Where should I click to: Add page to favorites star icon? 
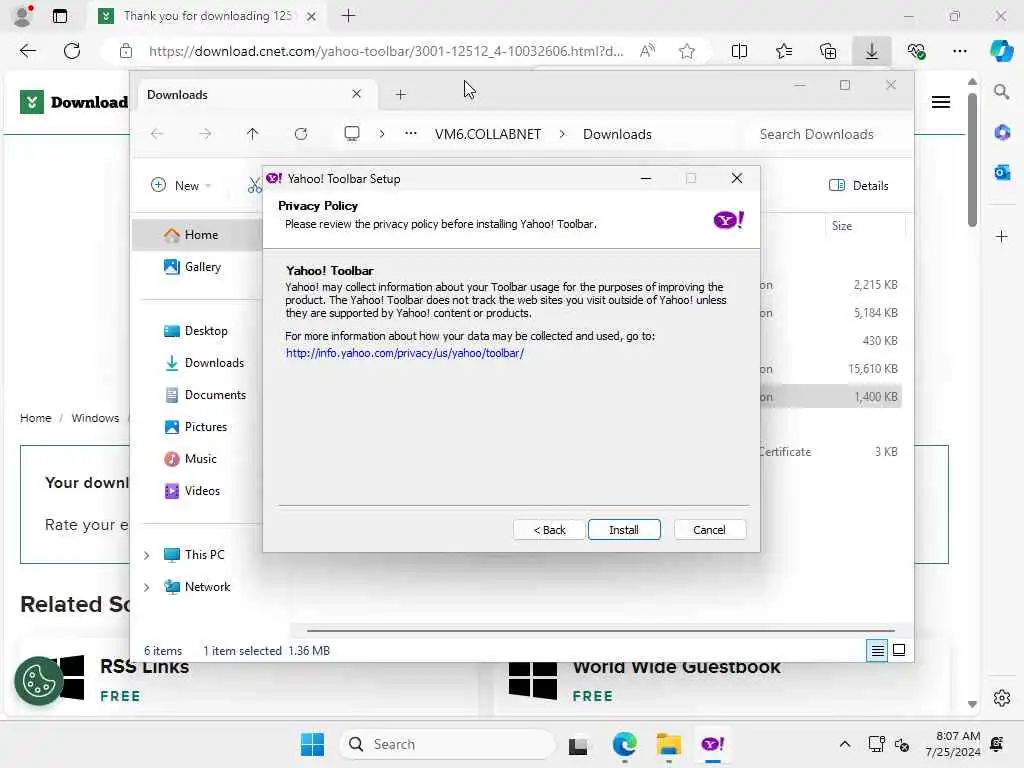tap(686, 51)
